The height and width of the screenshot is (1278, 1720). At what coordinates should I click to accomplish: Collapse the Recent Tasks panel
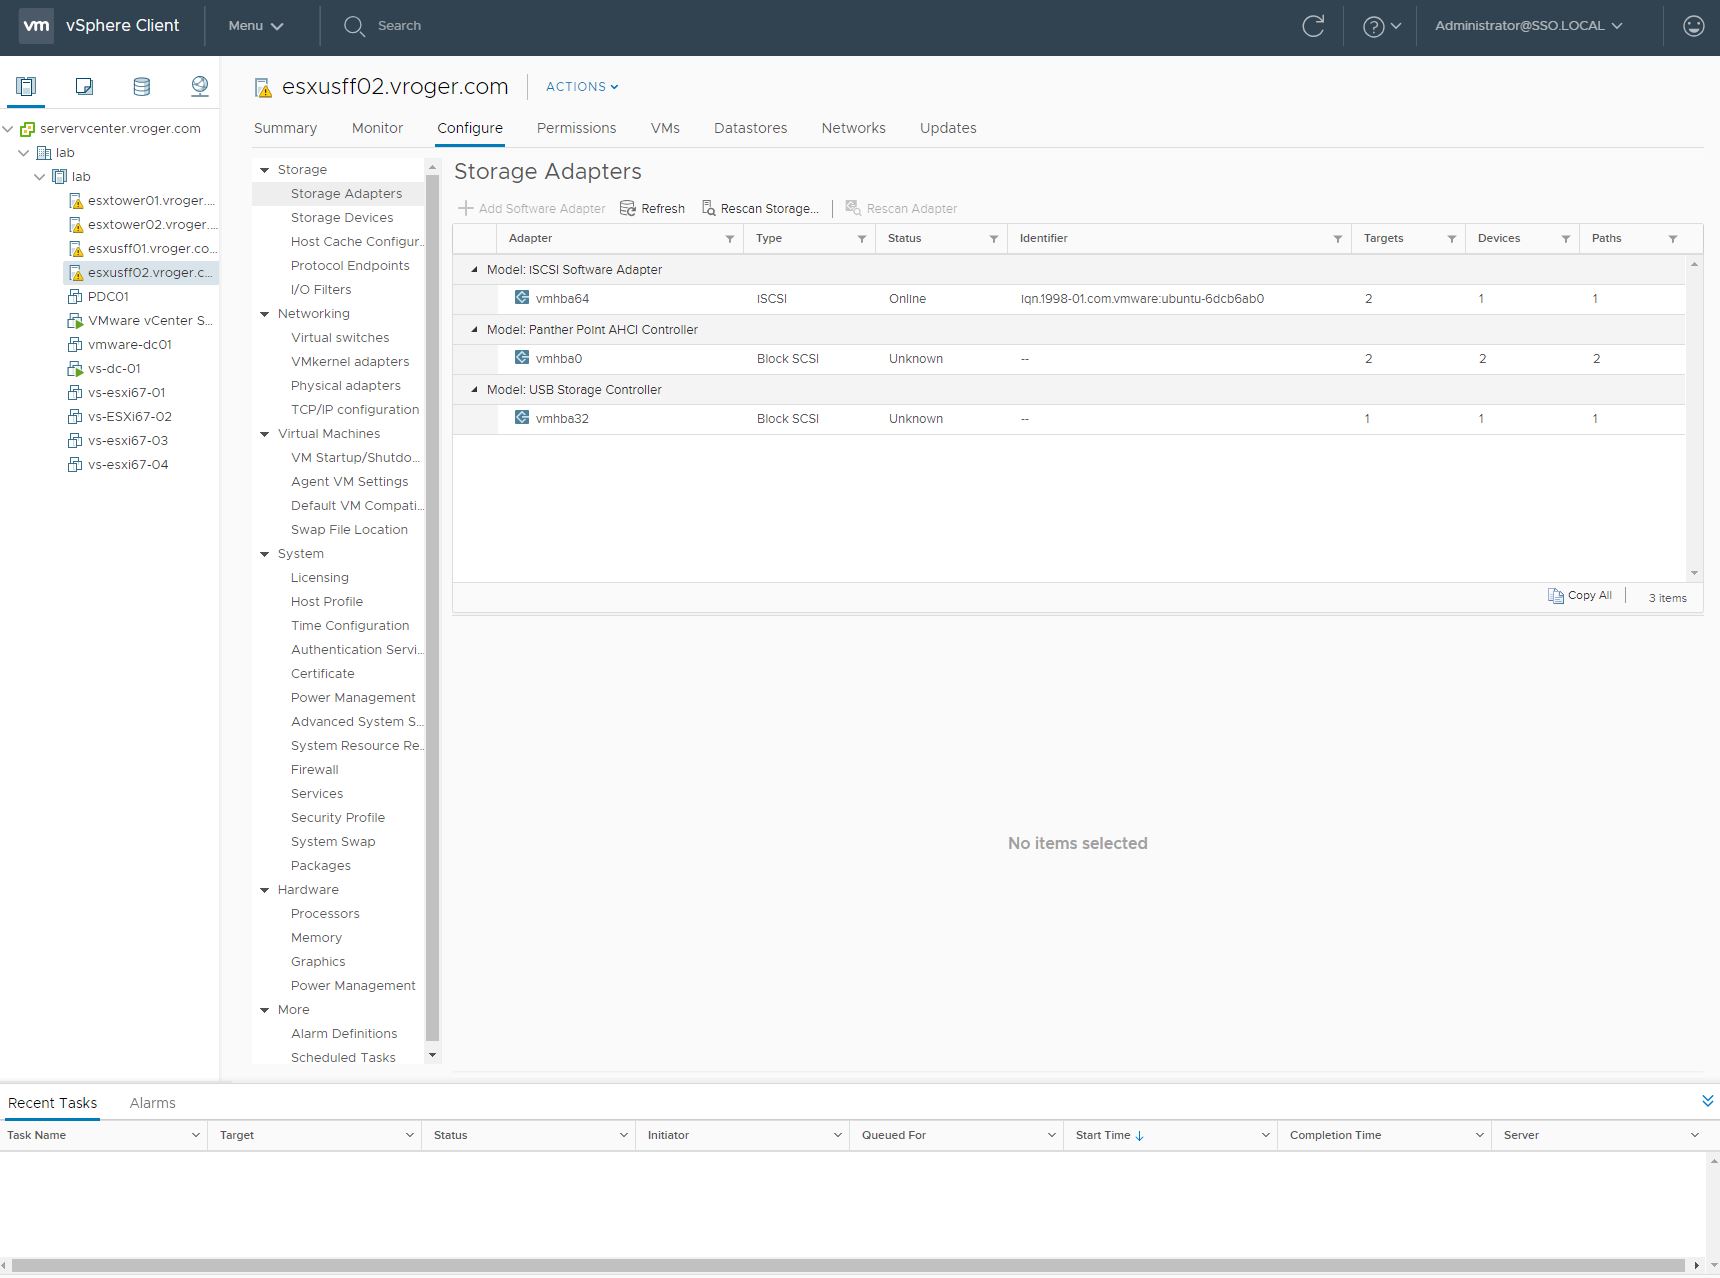(1708, 1101)
